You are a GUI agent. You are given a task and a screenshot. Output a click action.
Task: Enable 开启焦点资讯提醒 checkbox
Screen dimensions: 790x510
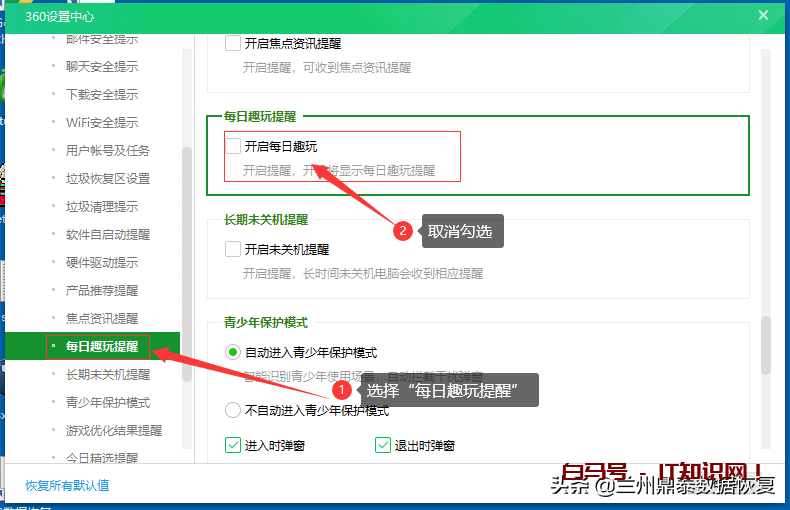(233, 43)
